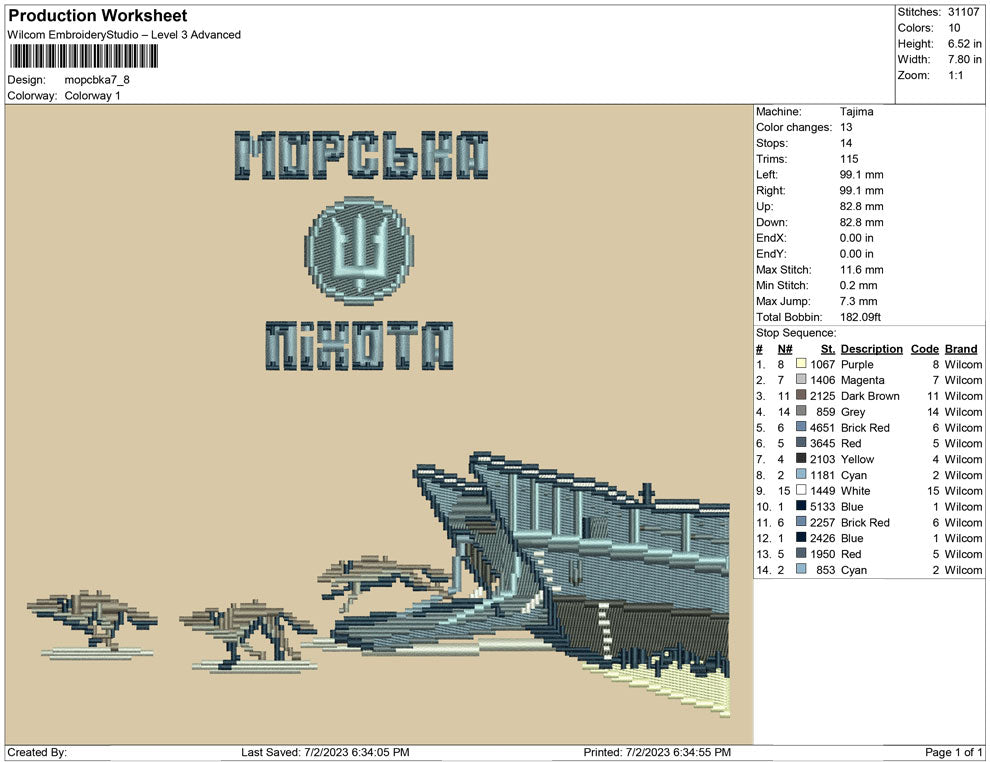
Task: Click the Brand column header
Action: 961,349
